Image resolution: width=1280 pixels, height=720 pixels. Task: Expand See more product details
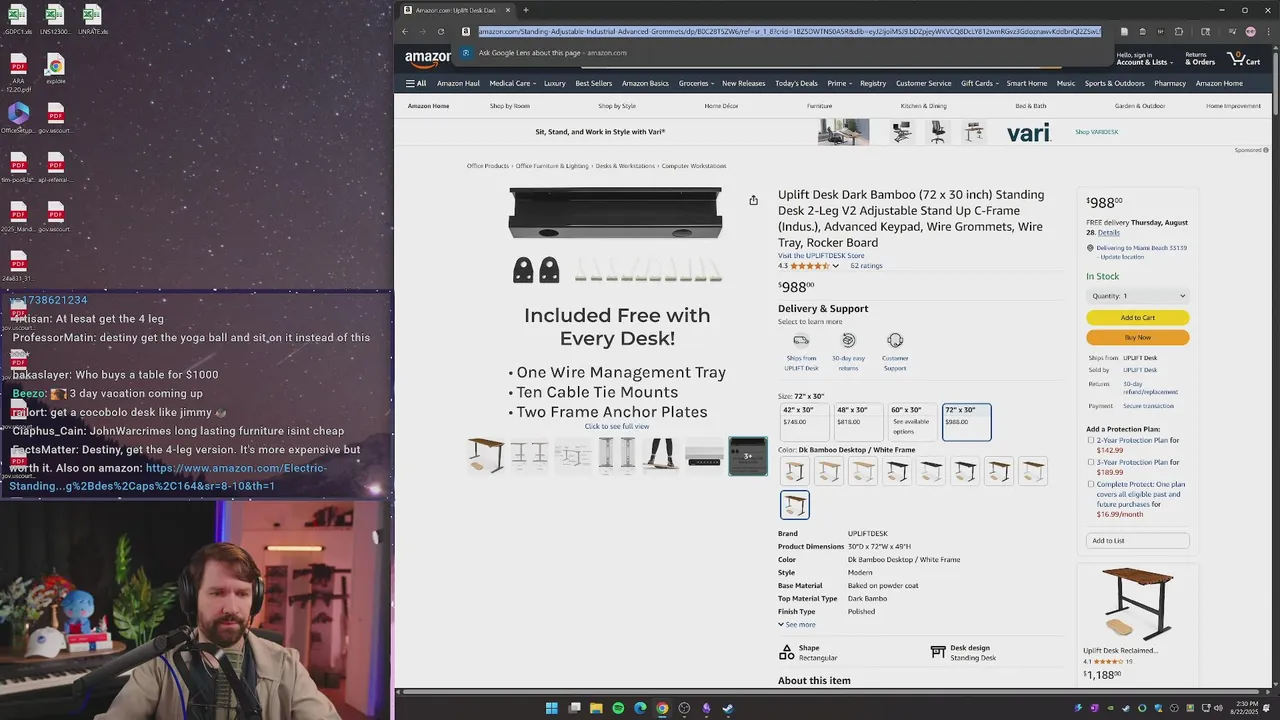797,625
